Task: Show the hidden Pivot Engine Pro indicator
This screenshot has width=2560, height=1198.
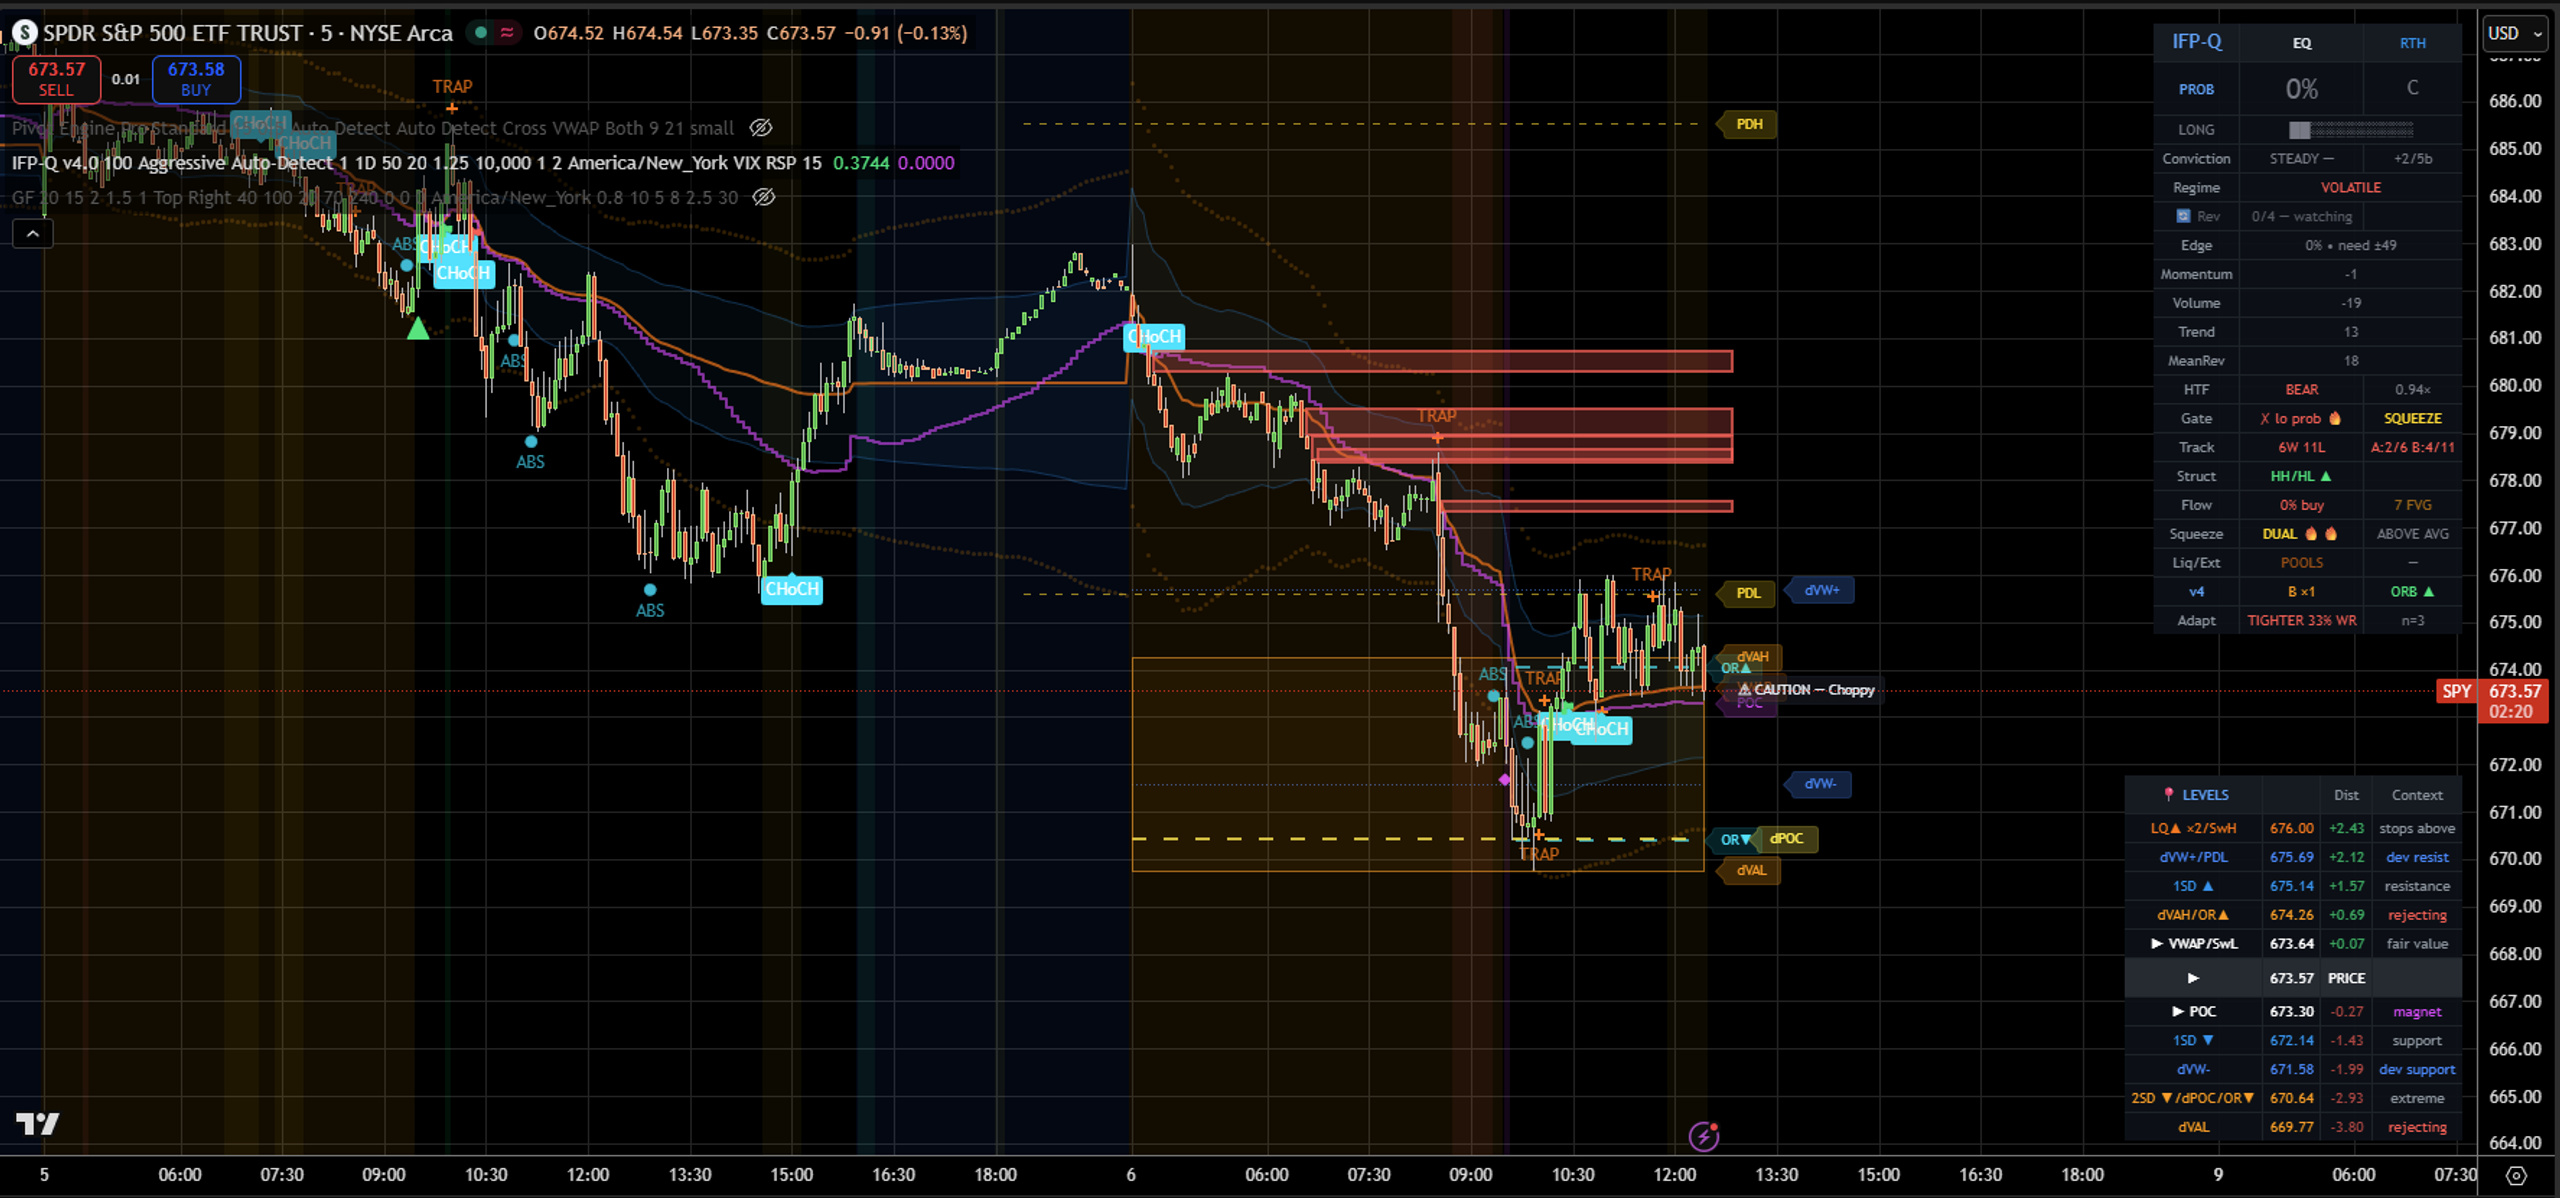Action: pos(761,128)
